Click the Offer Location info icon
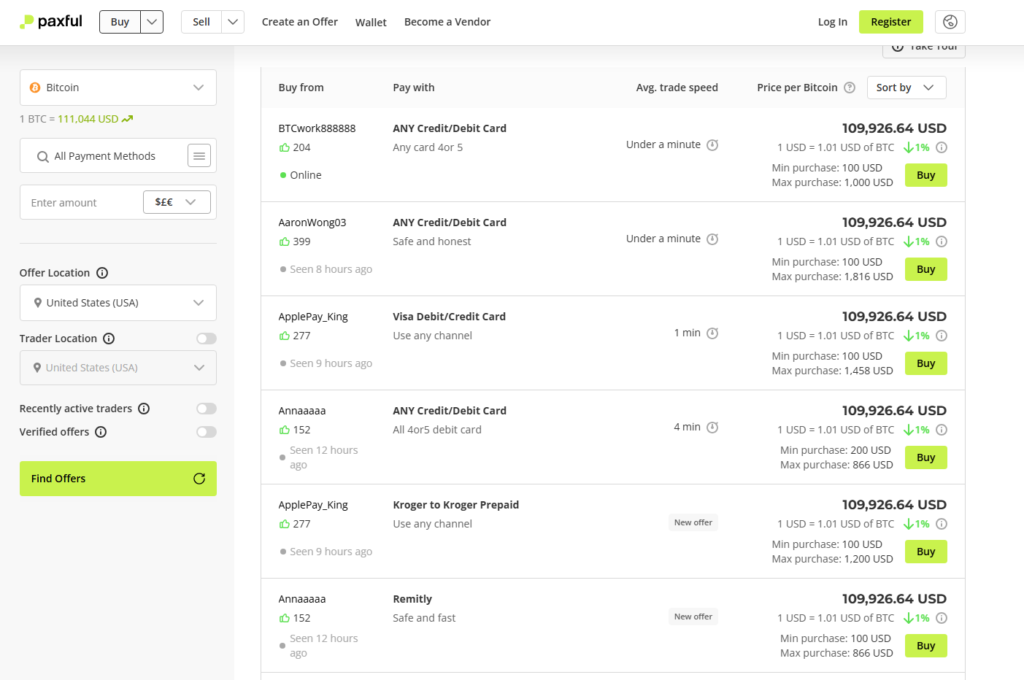1024x680 pixels. pos(102,273)
